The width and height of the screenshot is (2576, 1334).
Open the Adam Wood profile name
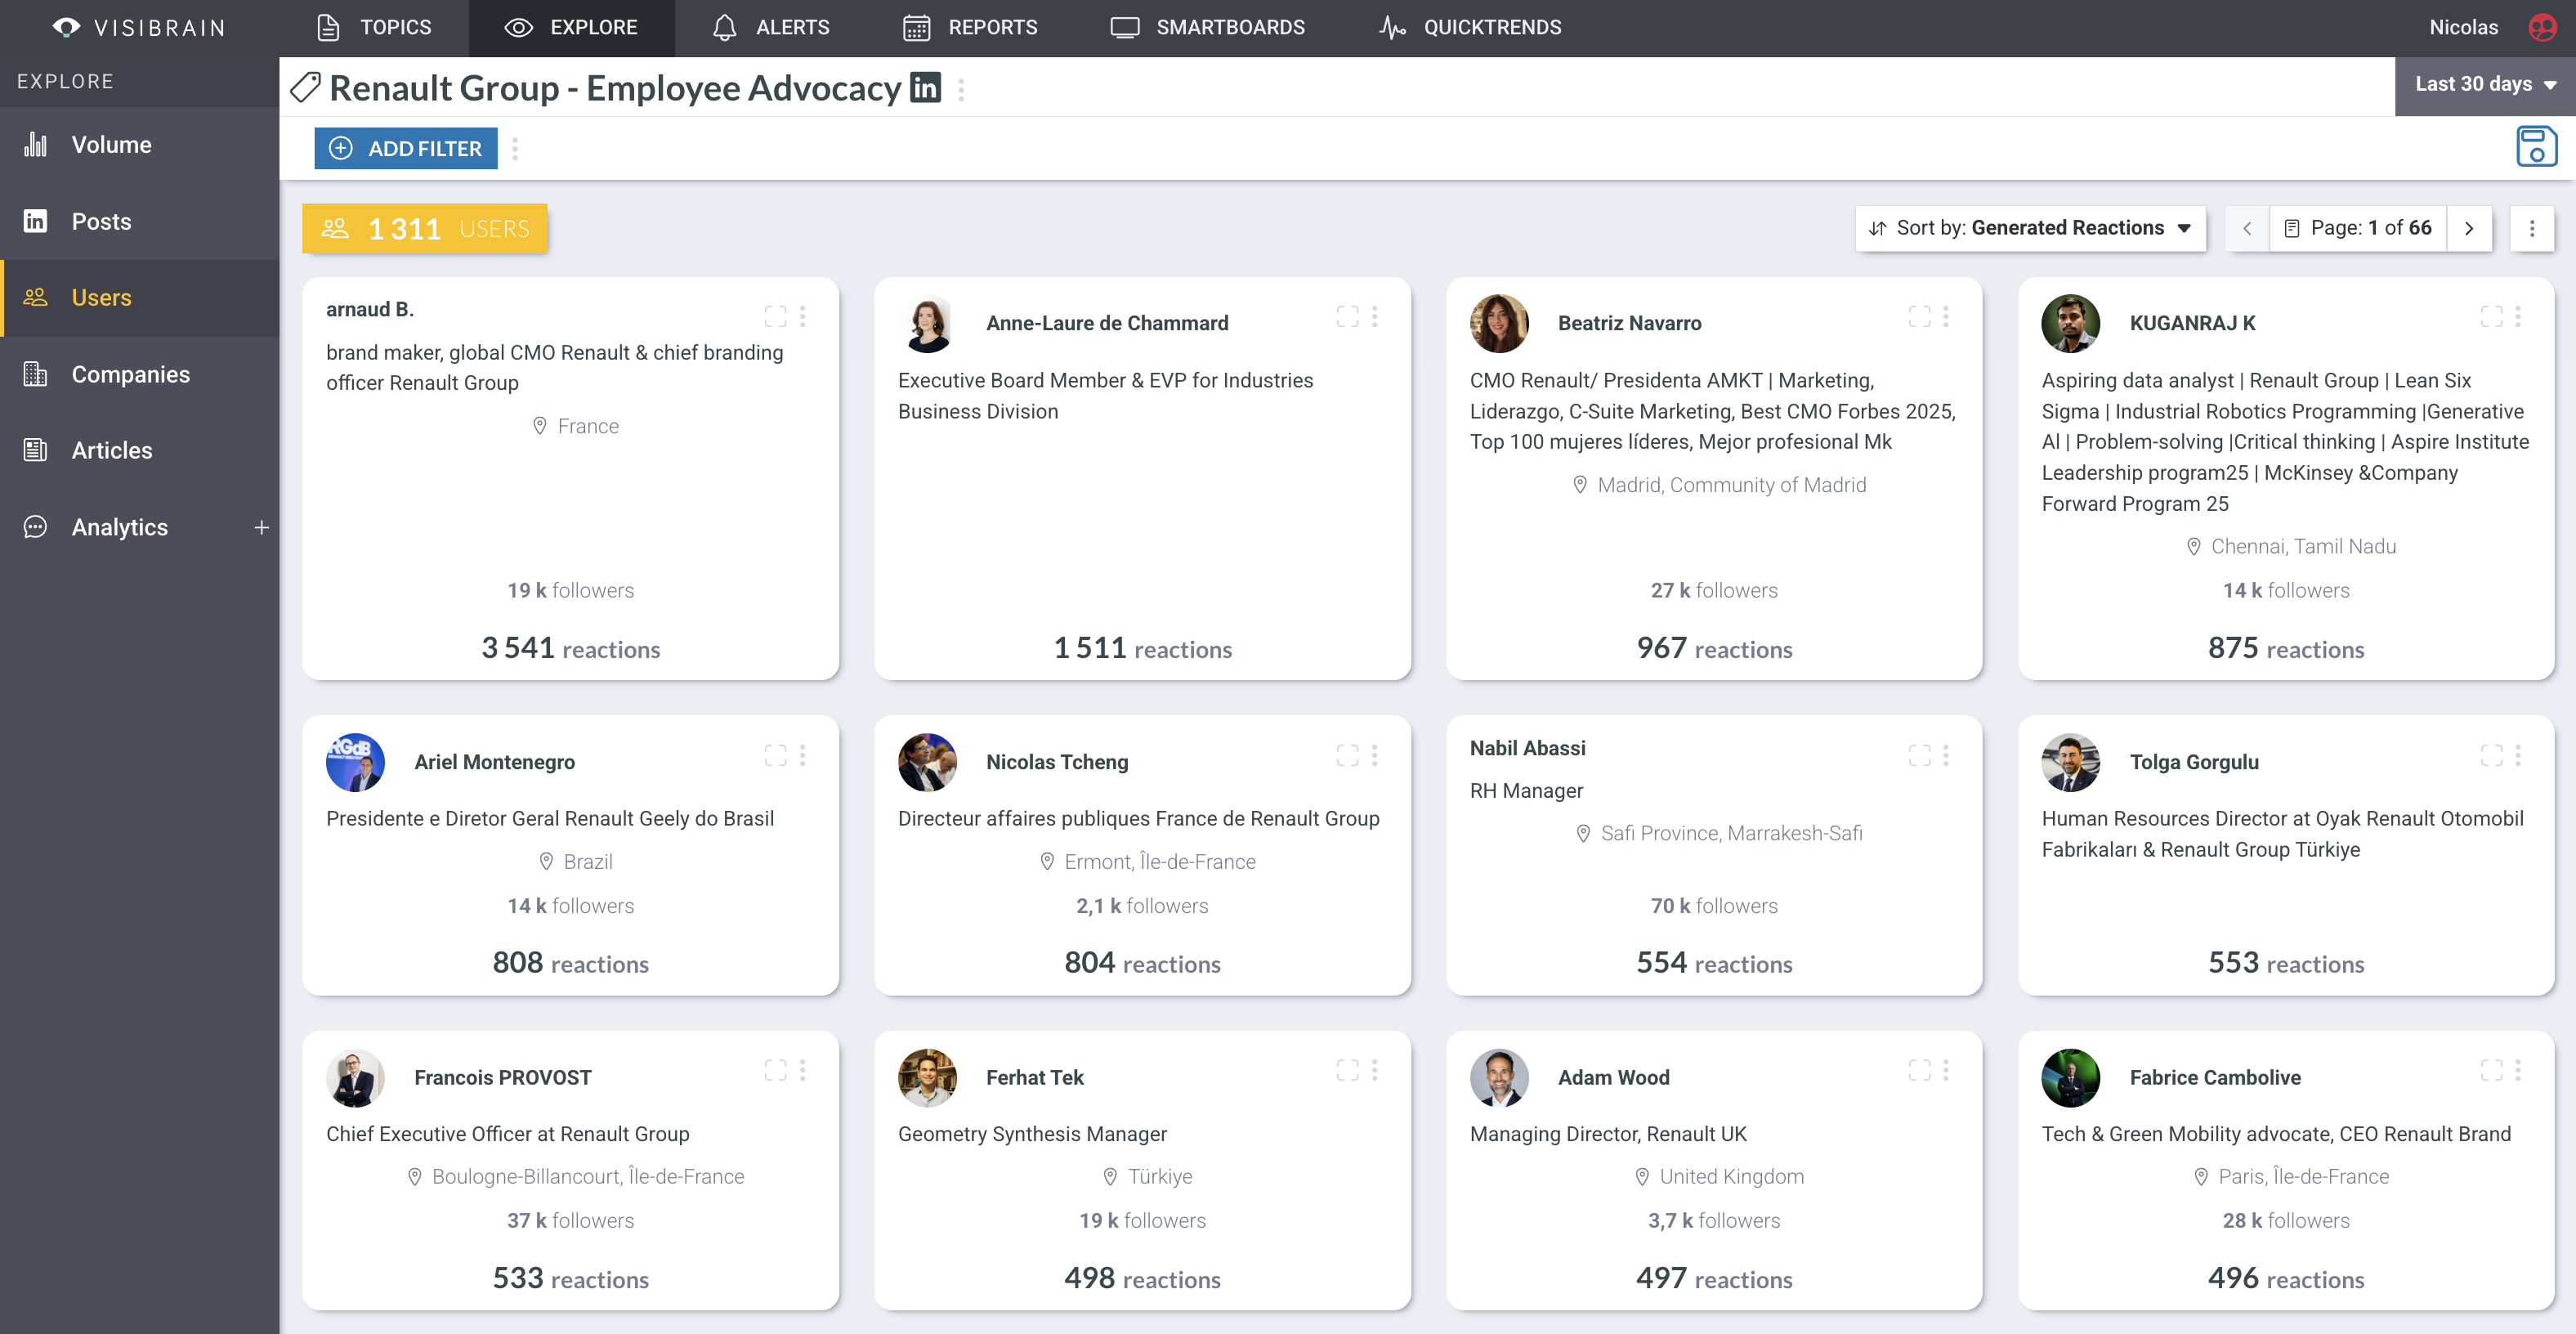[1614, 1077]
